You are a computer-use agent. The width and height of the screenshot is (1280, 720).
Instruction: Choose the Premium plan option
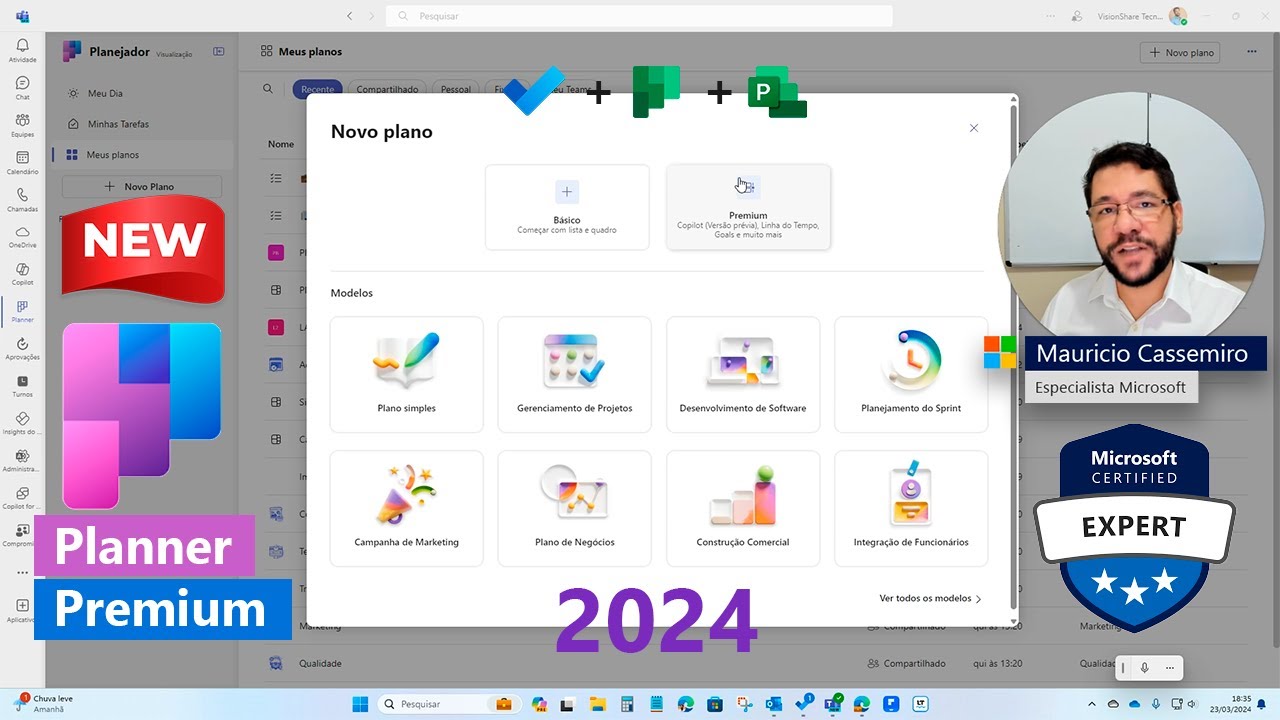tap(748, 207)
